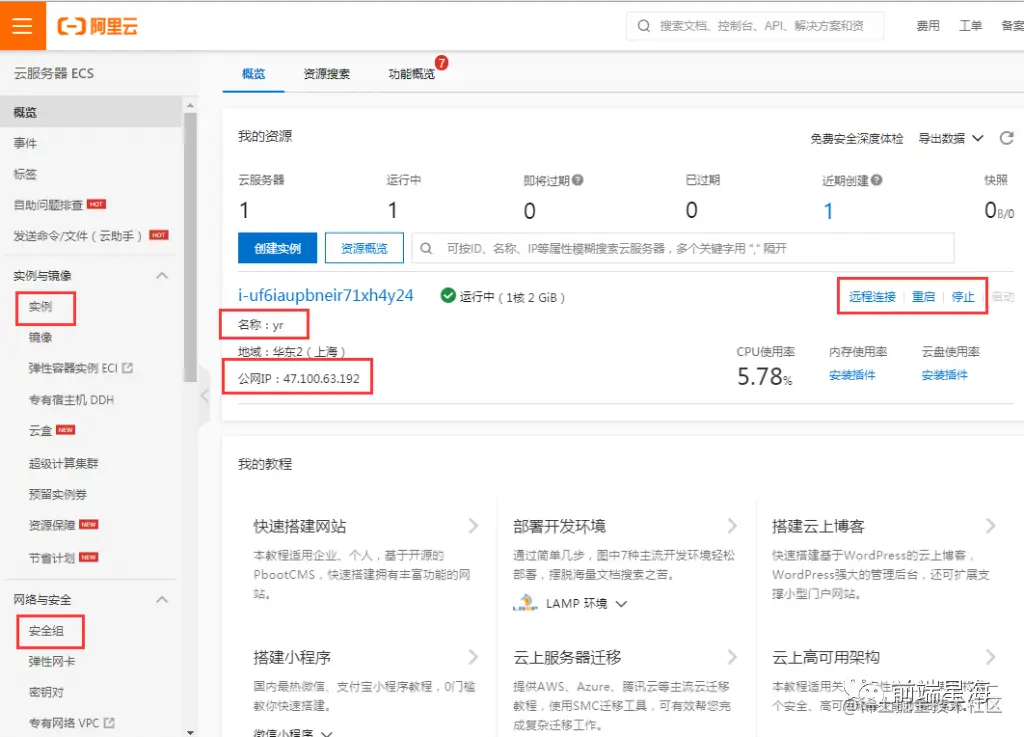1024x737 pixels.
Task: Click the 近期创建 count 1
Action: [x=828, y=211]
